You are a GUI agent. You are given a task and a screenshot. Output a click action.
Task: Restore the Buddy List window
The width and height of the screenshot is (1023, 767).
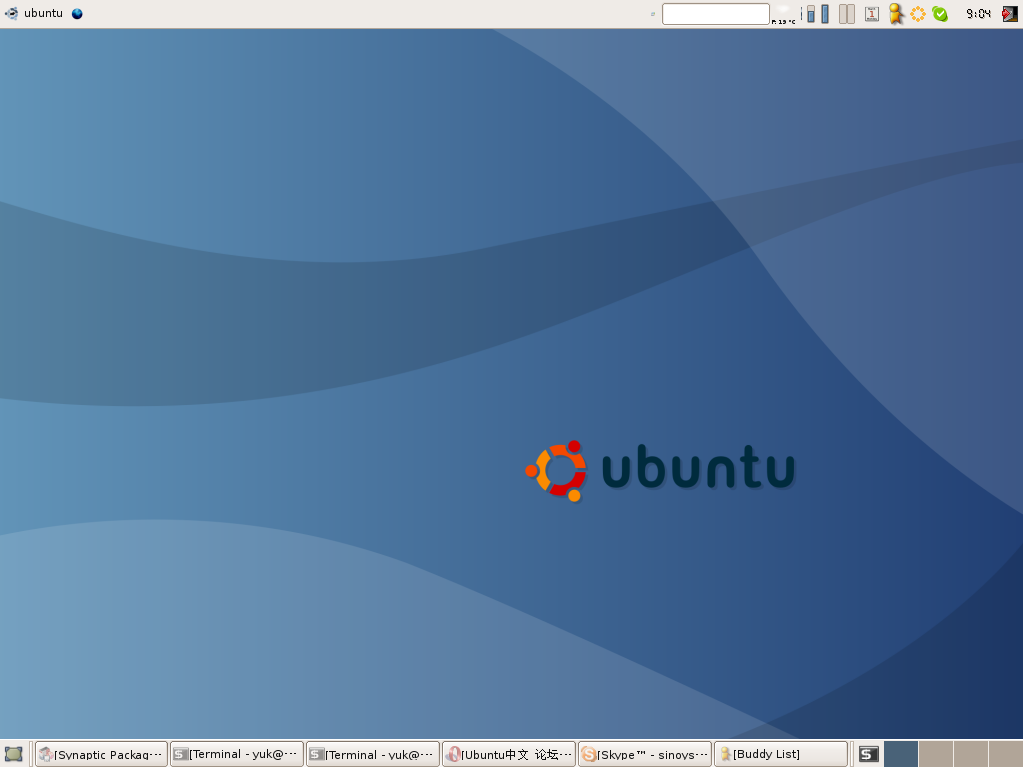(x=781, y=755)
